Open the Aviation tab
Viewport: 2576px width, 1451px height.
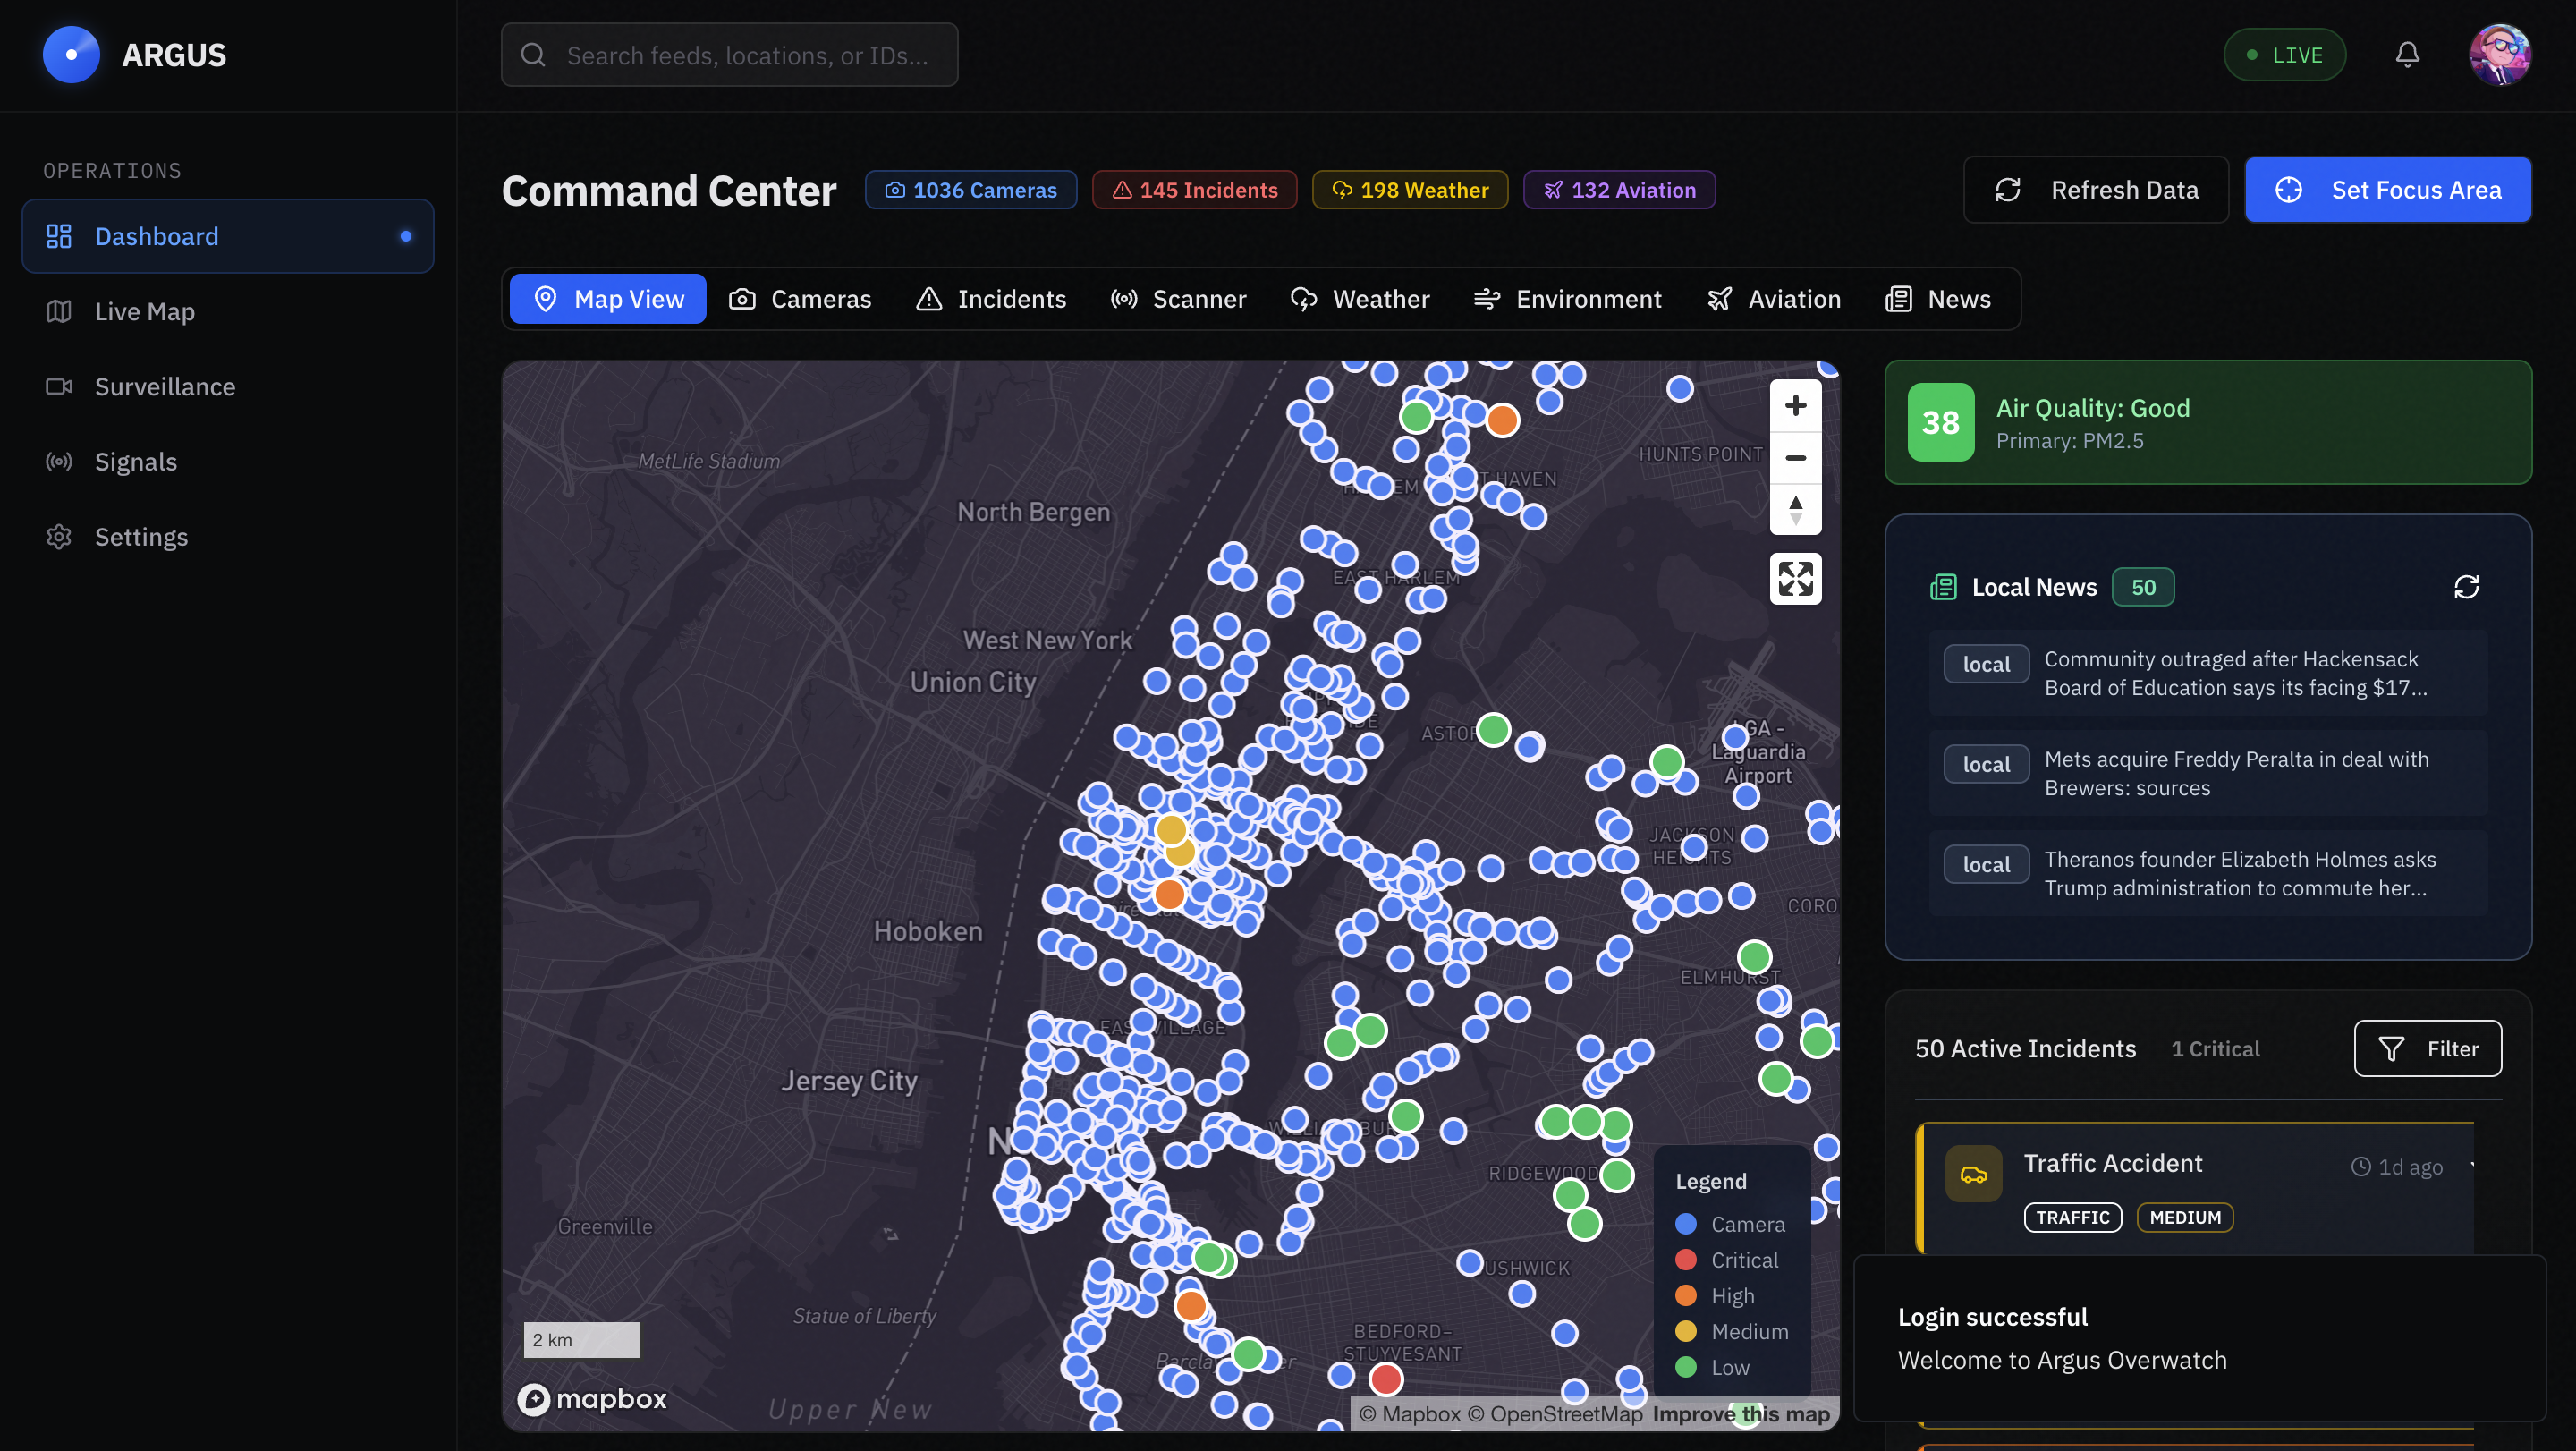coord(1773,299)
